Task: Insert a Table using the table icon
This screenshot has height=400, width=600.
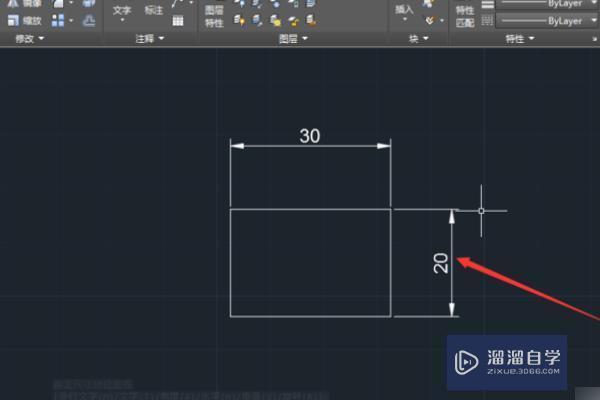Action: point(178,21)
